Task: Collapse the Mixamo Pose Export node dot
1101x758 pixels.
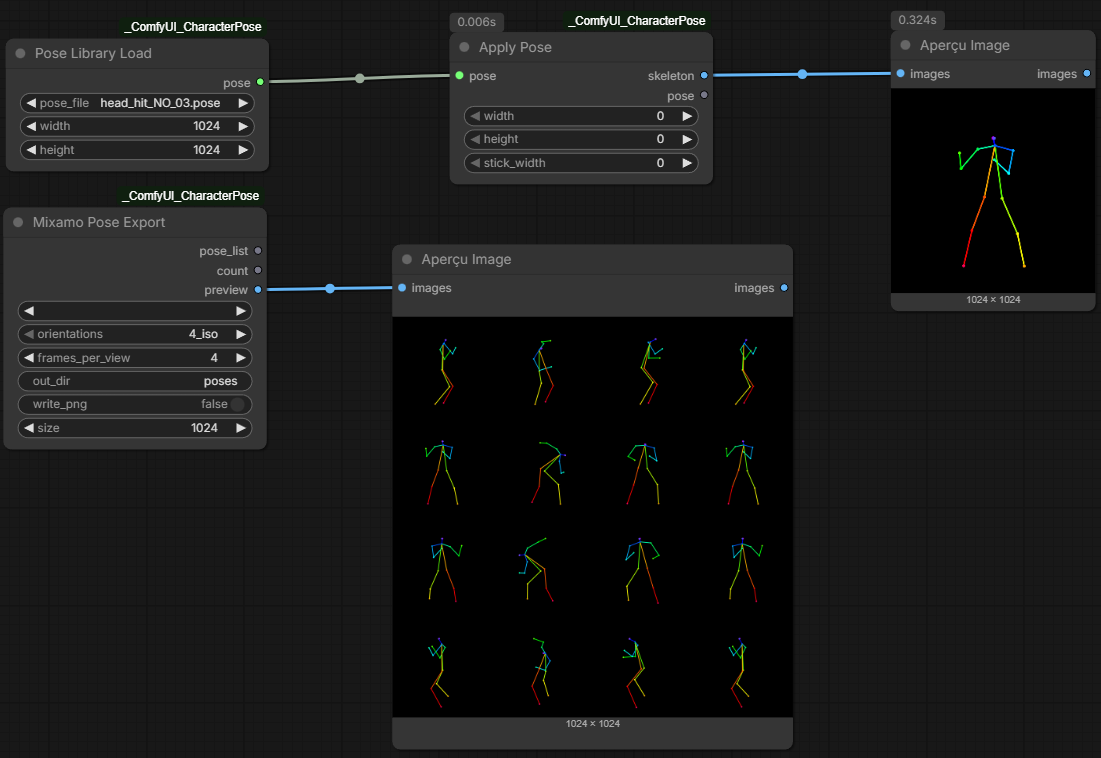Action: pyautogui.click(x=18, y=222)
